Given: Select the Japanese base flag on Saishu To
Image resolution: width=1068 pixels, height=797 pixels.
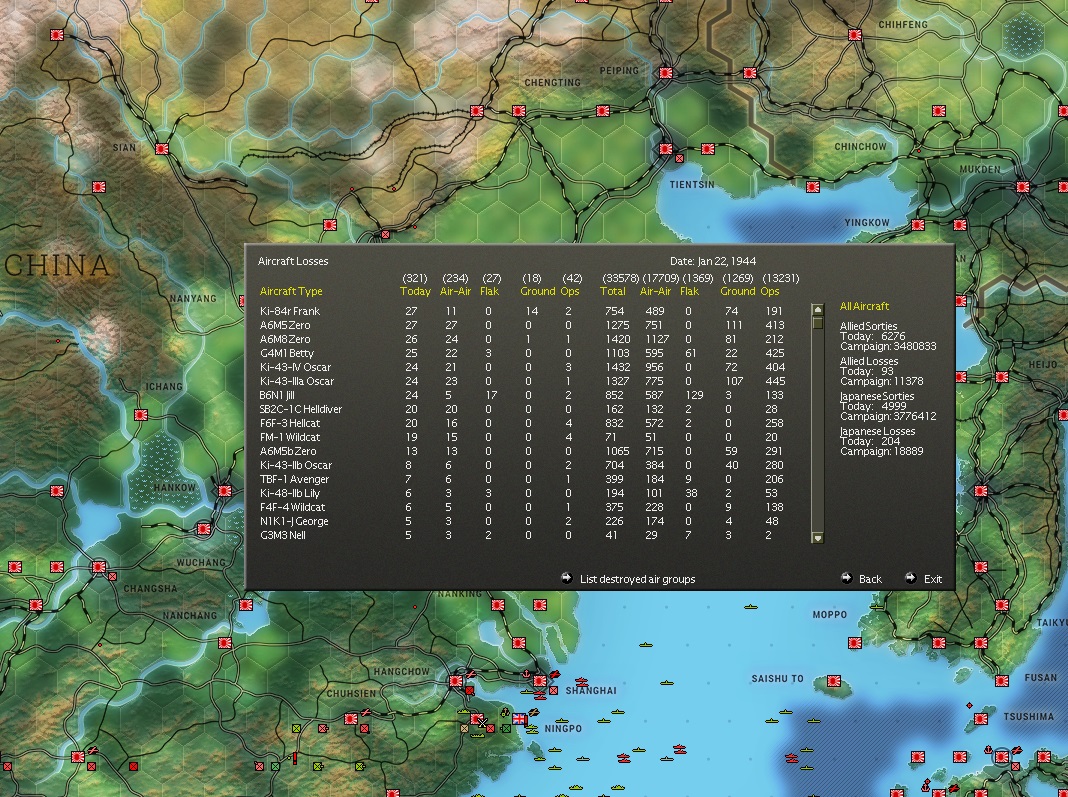Looking at the screenshot, I should [834, 681].
